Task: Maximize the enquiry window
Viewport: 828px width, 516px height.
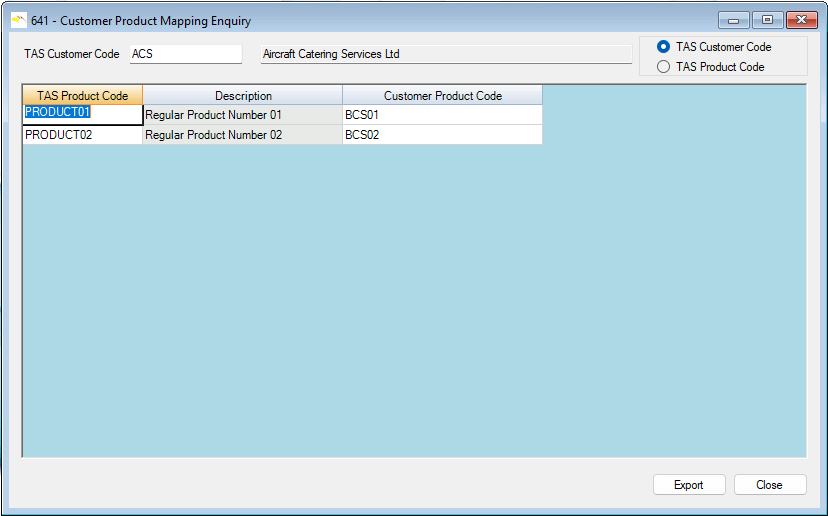Action: coord(767,20)
